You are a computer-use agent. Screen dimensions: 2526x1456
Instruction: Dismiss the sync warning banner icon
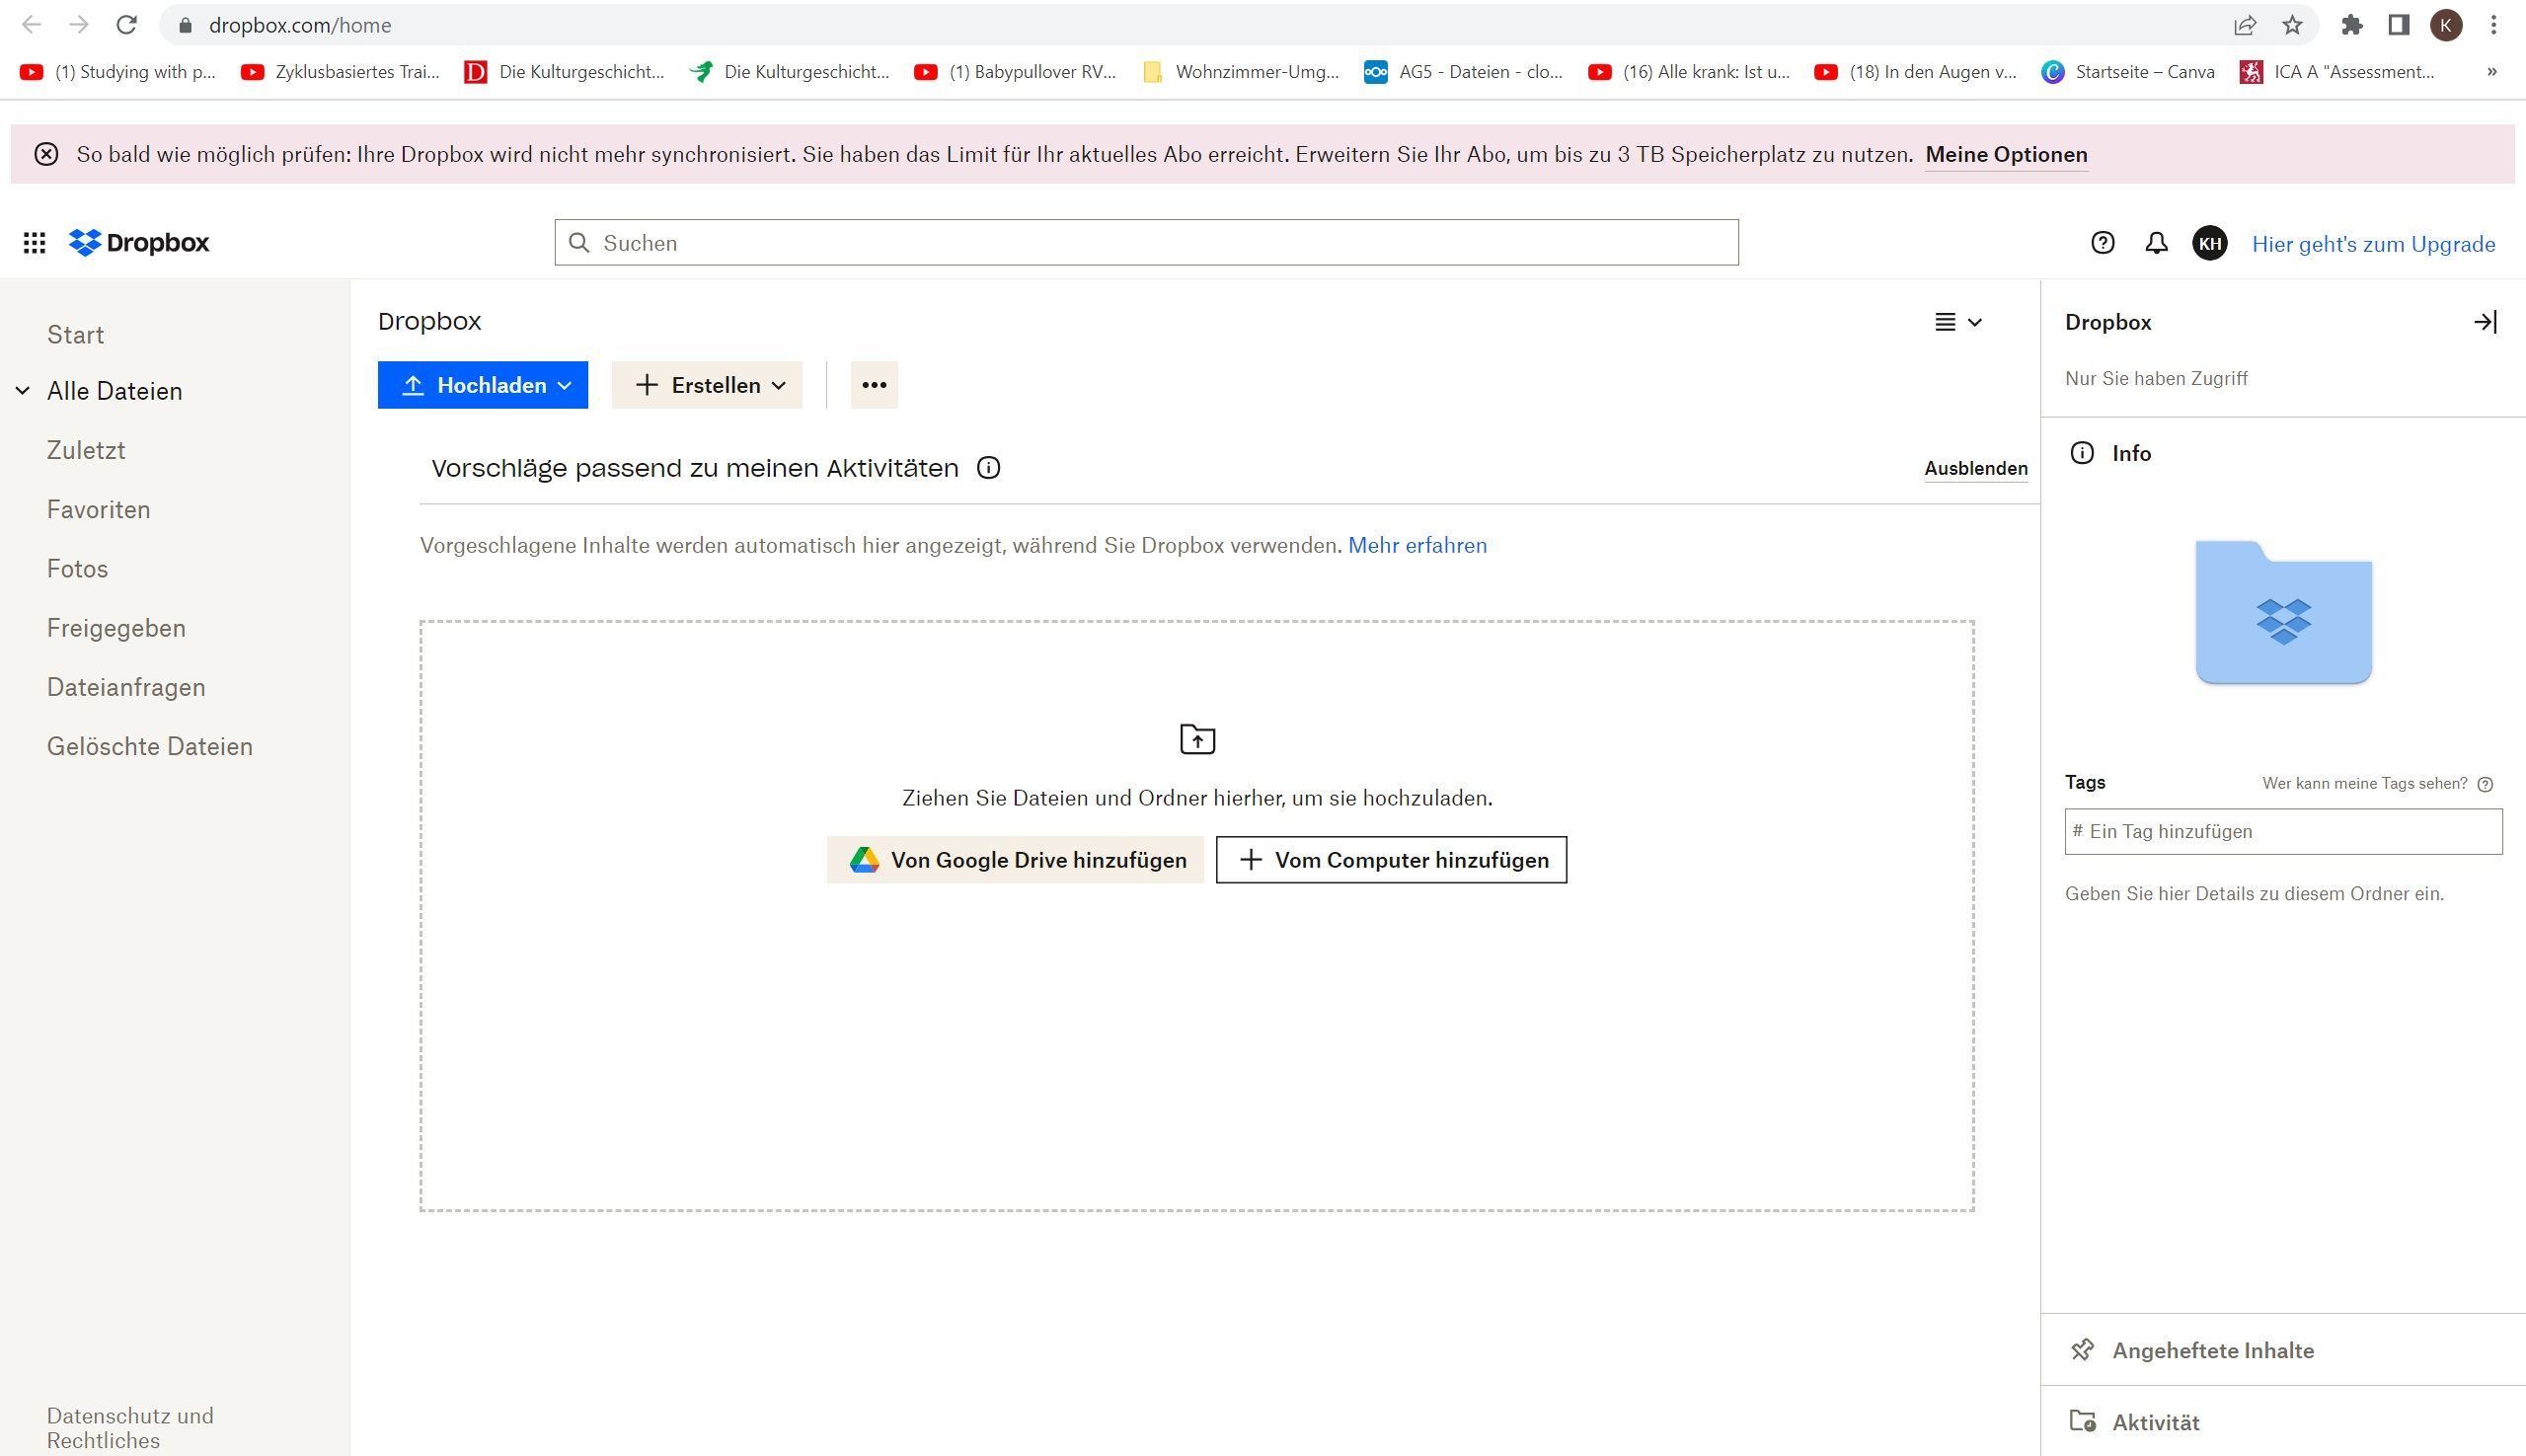coord(46,154)
